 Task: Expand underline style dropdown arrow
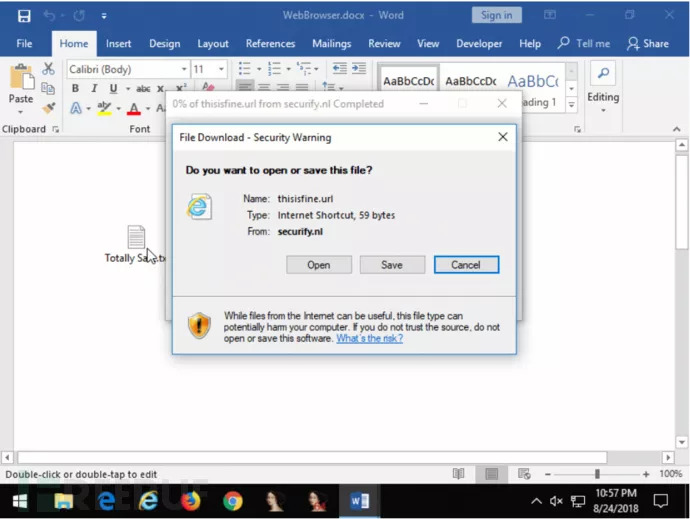[128, 88]
